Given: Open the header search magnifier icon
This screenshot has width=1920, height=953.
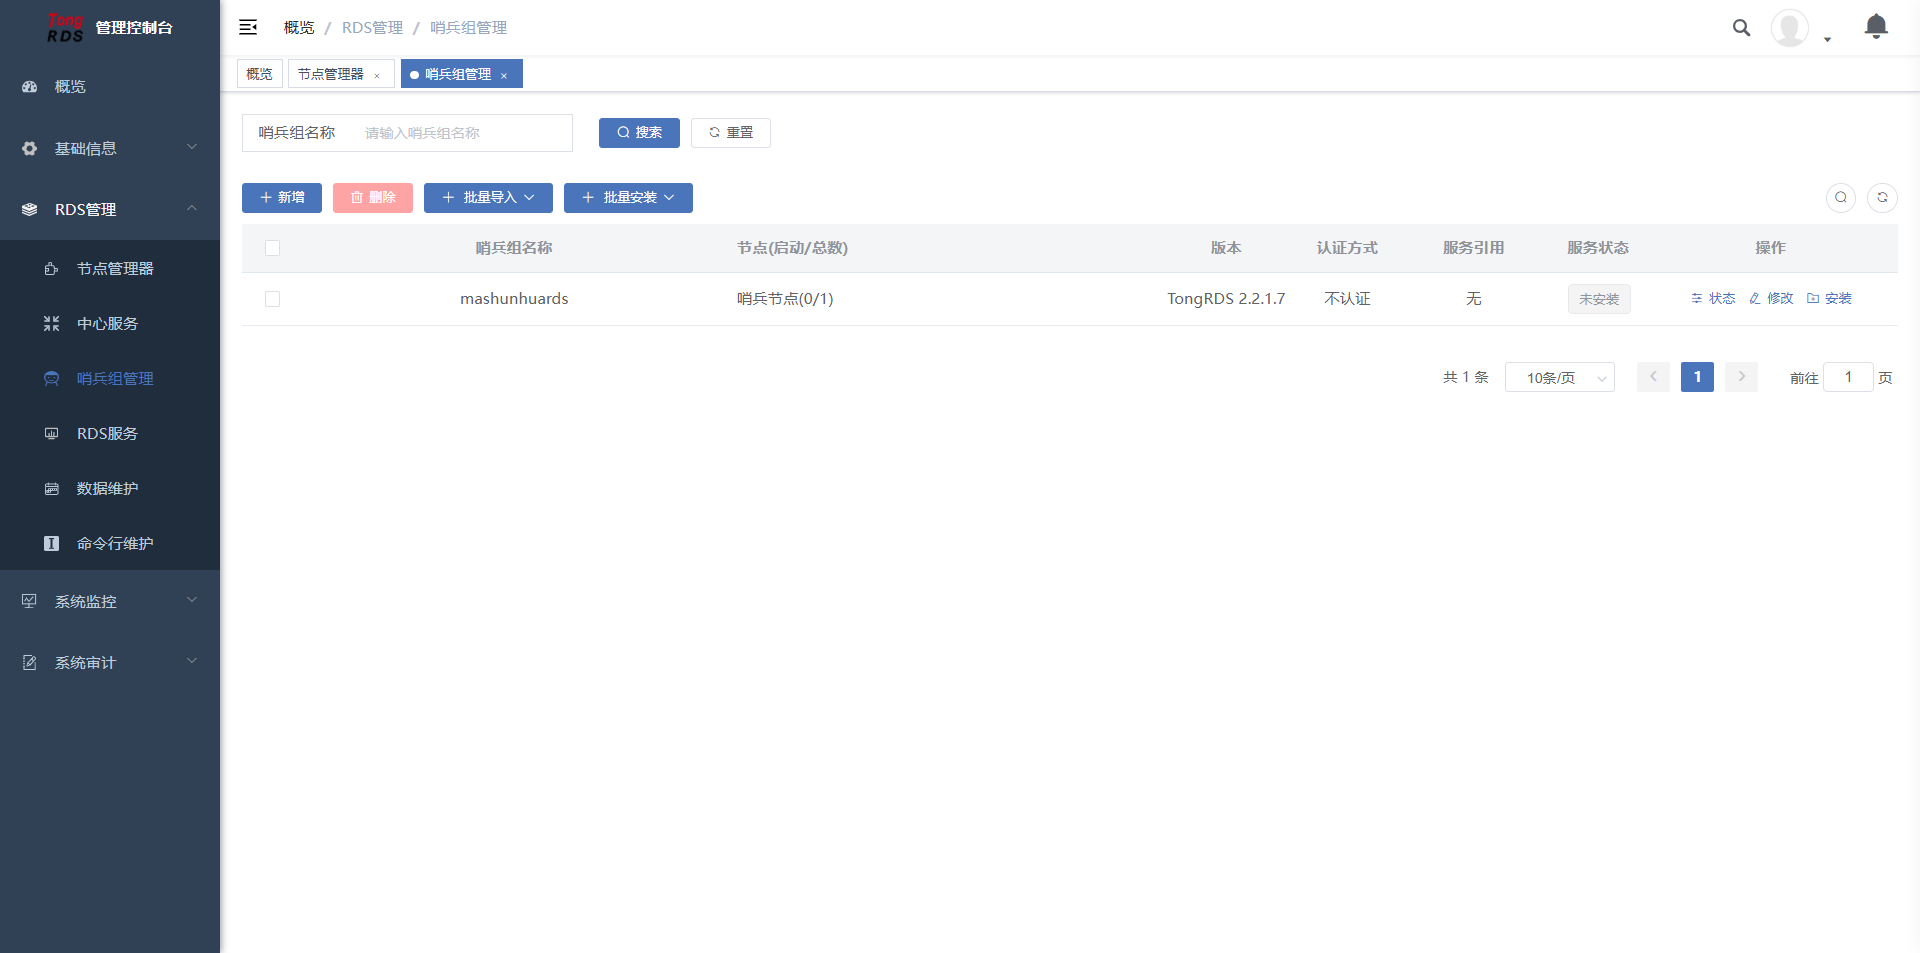Looking at the screenshot, I should pos(1741,28).
